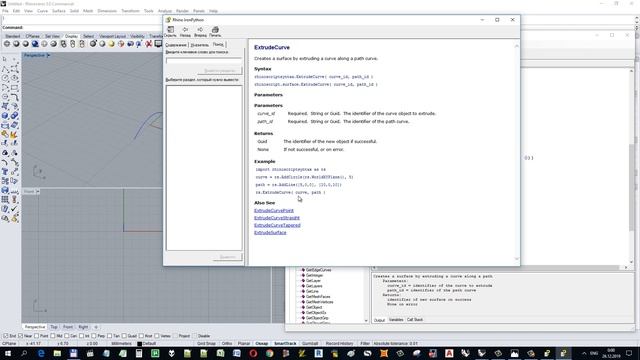This screenshot has height=360, width=640.
Task: Toggle Gumball in the status bar
Action: [310, 344]
